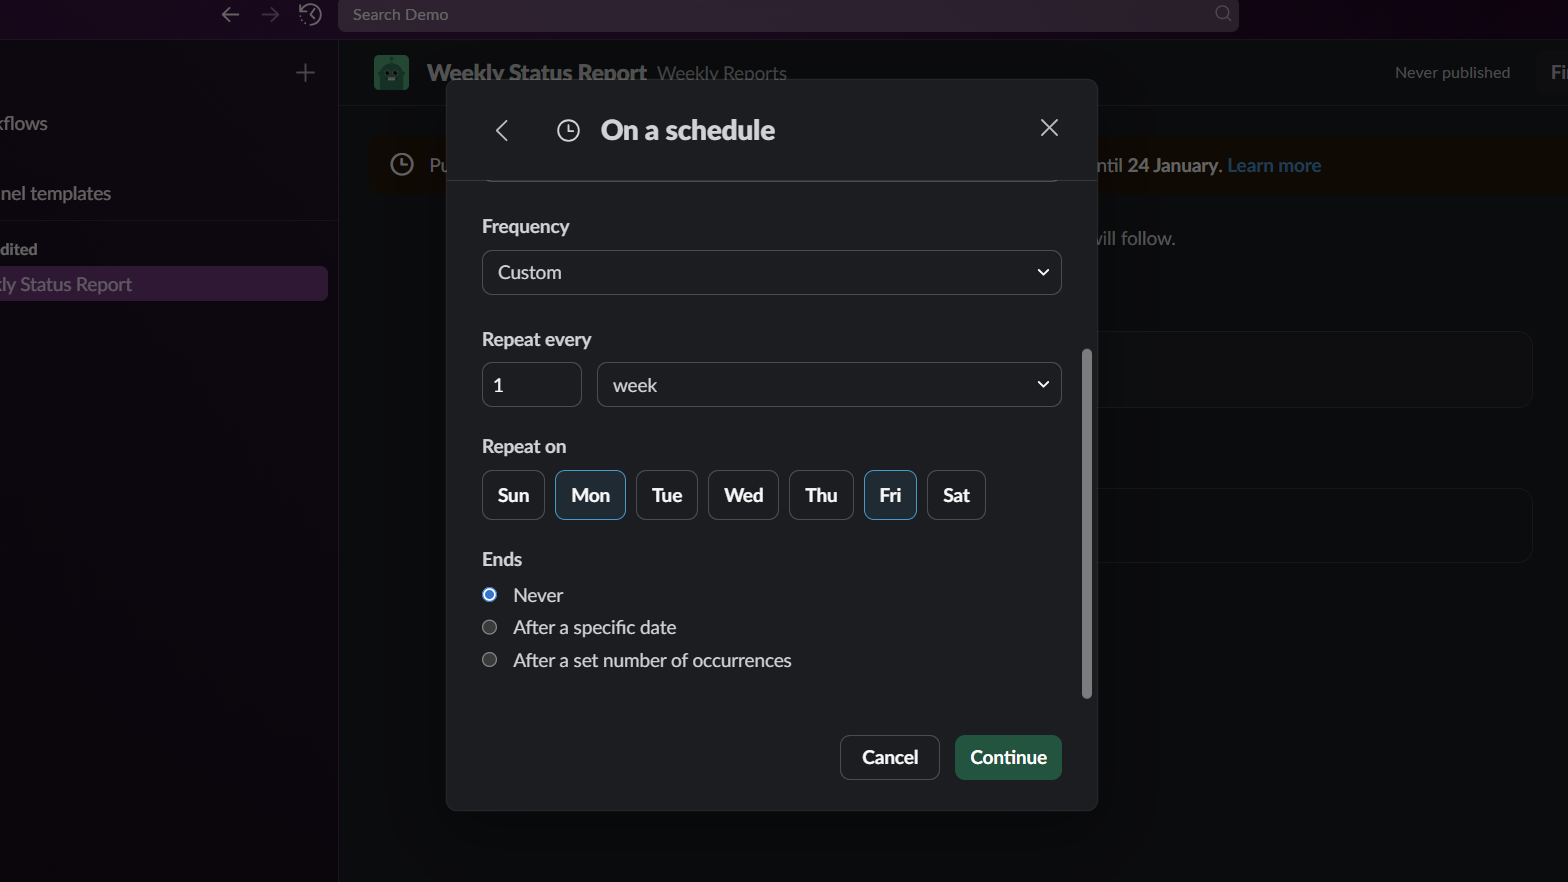Toggle Sun in Repeat on
The image size is (1568, 882).
point(513,495)
